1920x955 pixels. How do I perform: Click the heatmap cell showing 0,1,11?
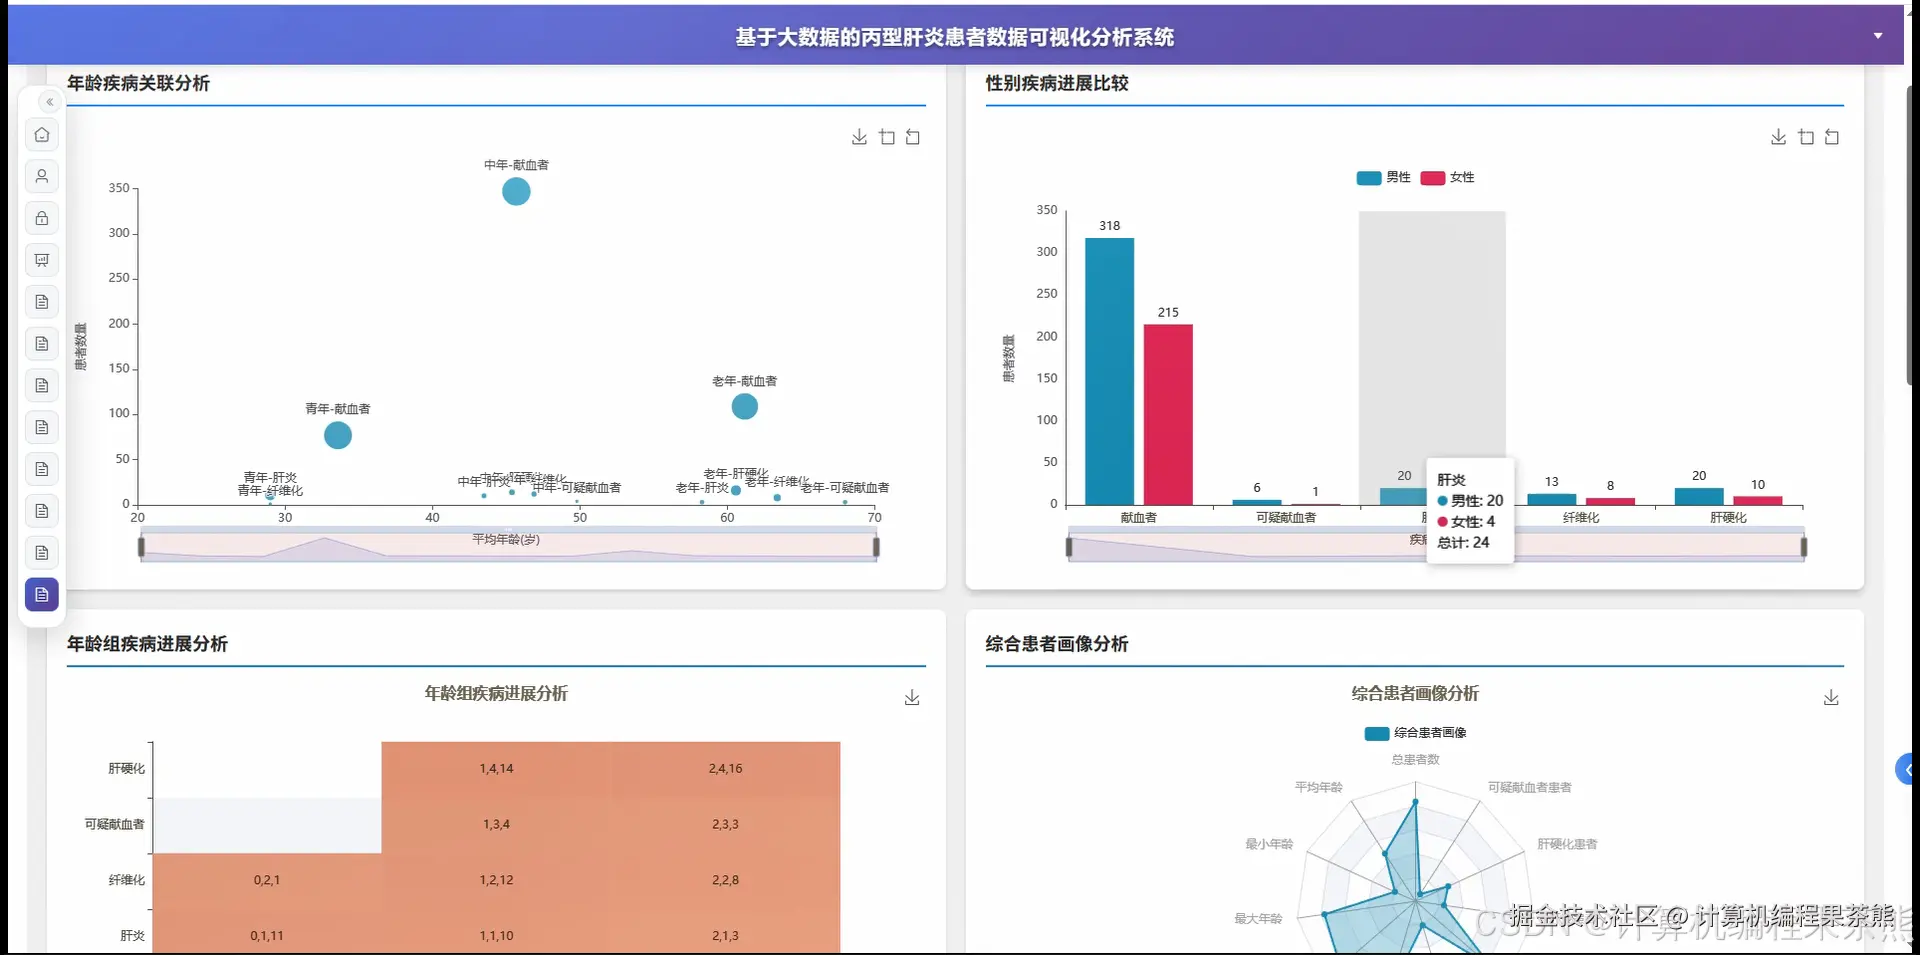[x=267, y=932]
